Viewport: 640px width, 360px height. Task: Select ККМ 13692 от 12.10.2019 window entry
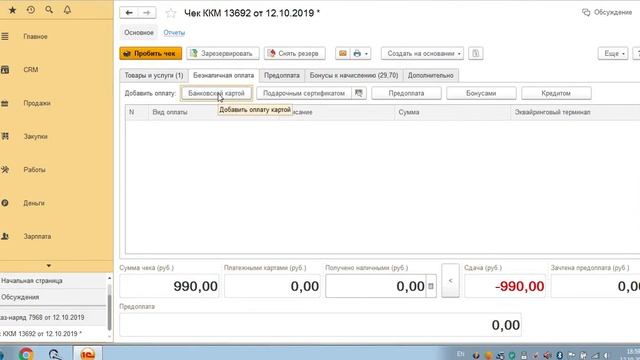coord(53,334)
